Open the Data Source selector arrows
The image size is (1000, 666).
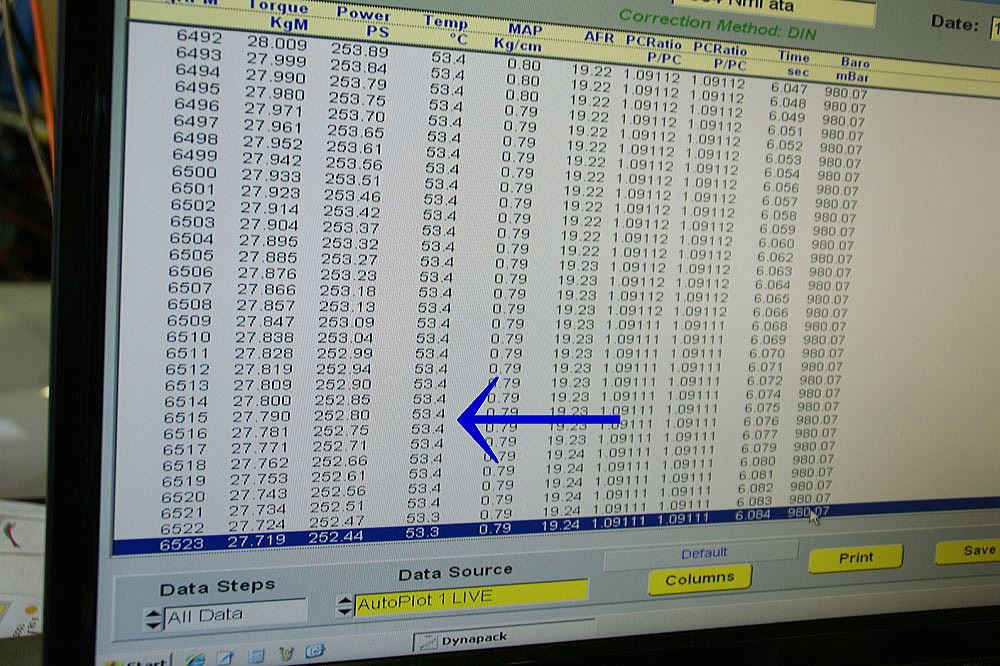click(x=346, y=605)
